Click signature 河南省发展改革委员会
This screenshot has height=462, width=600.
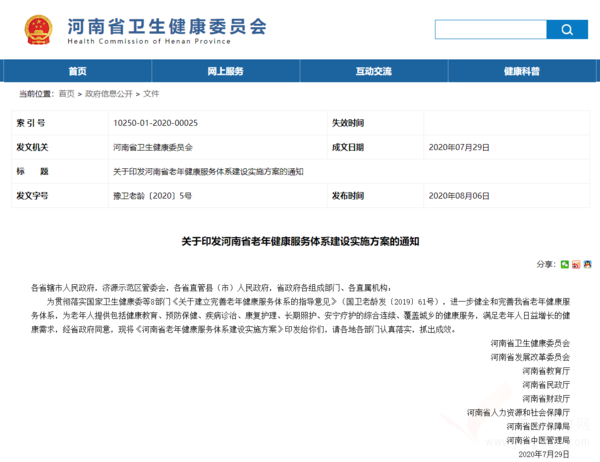pyautogui.click(x=530, y=357)
